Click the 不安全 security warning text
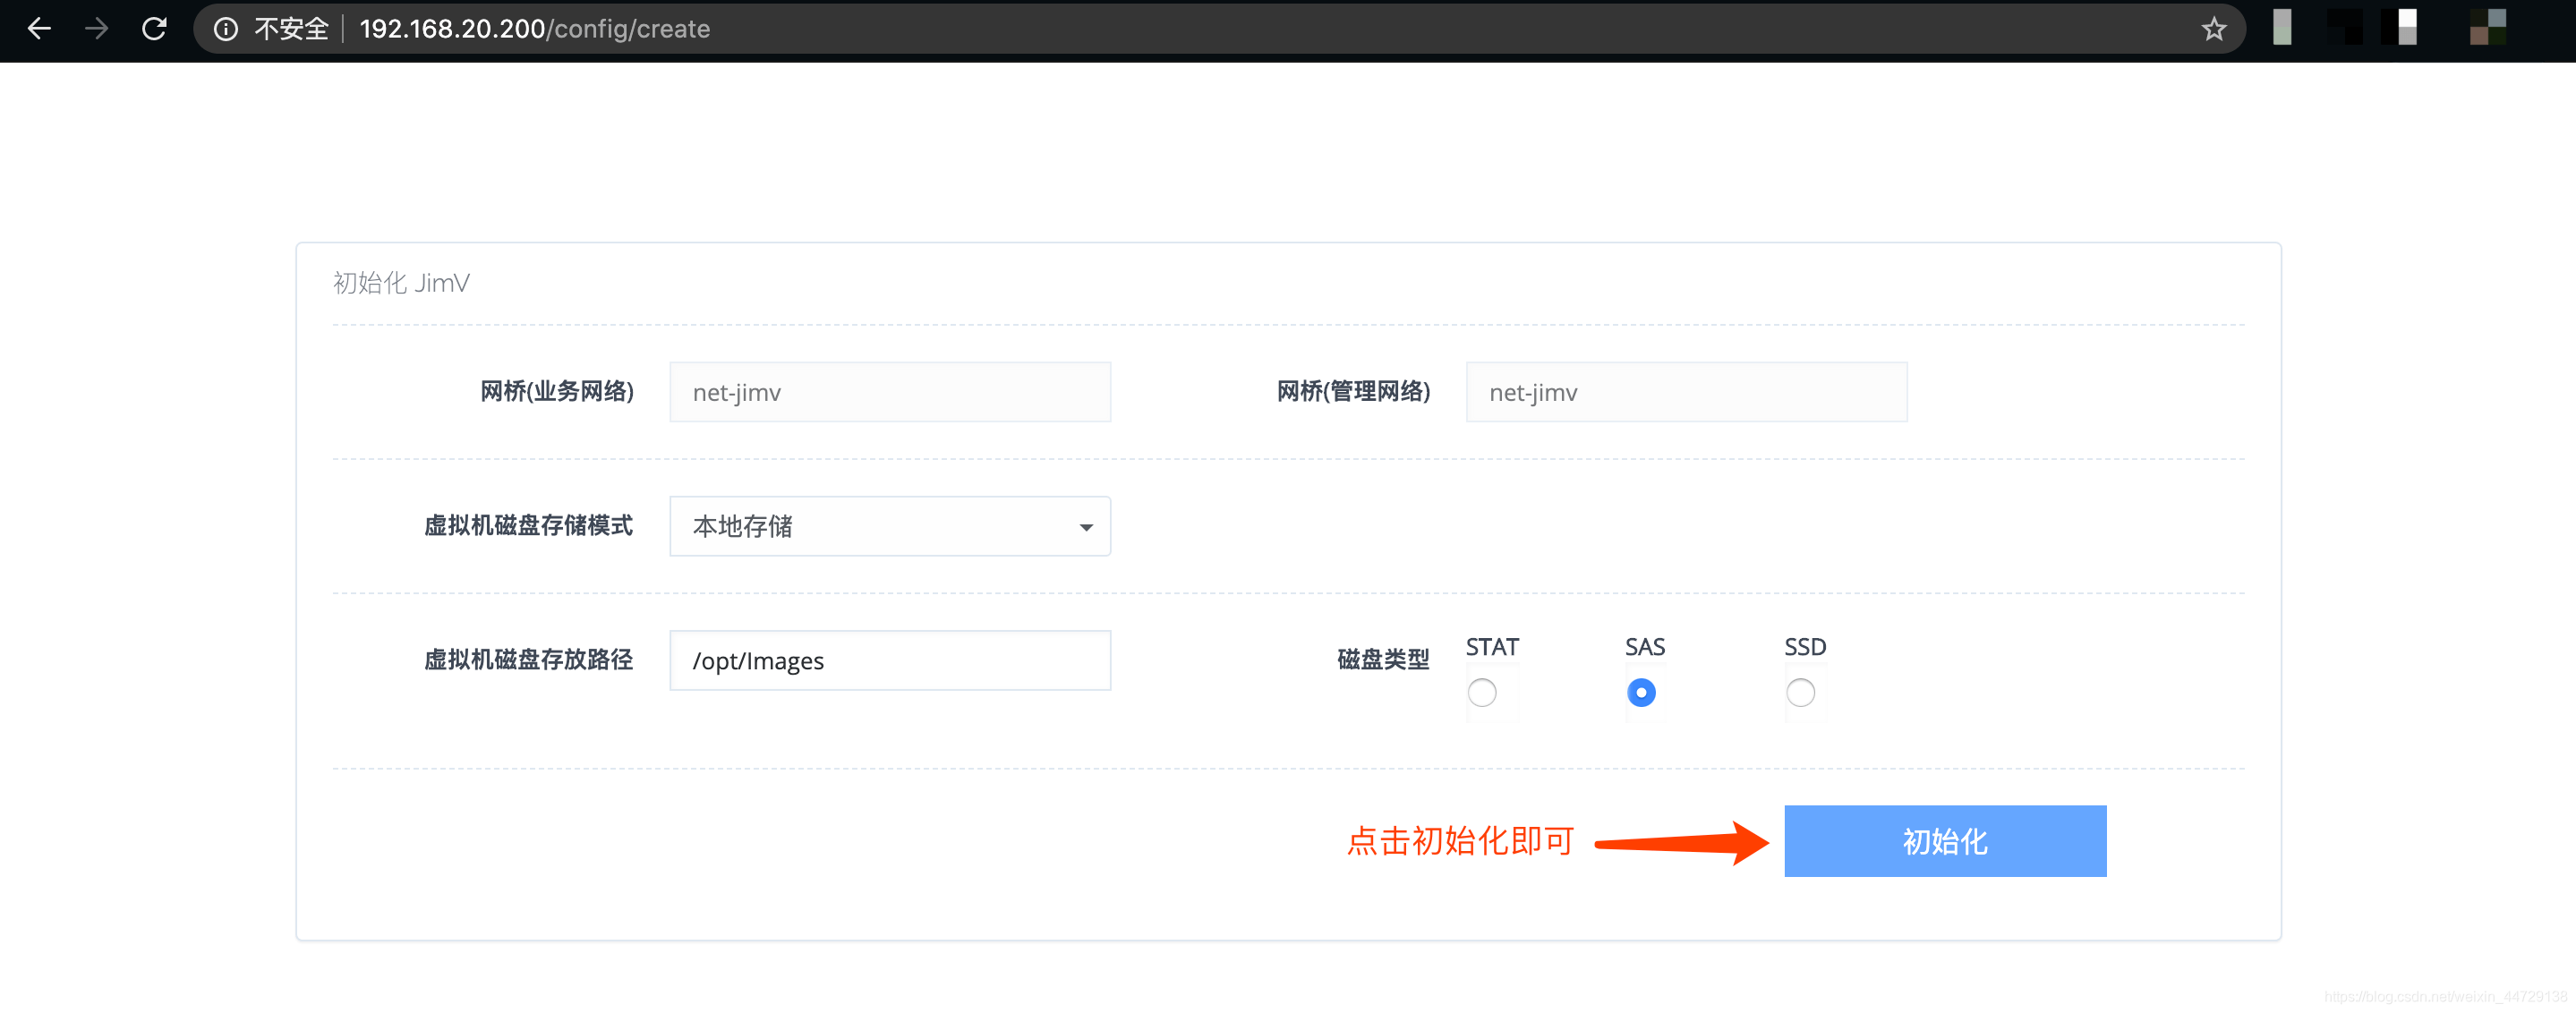The height and width of the screenshot is (1013, 2576). click(x=291, y=29)
